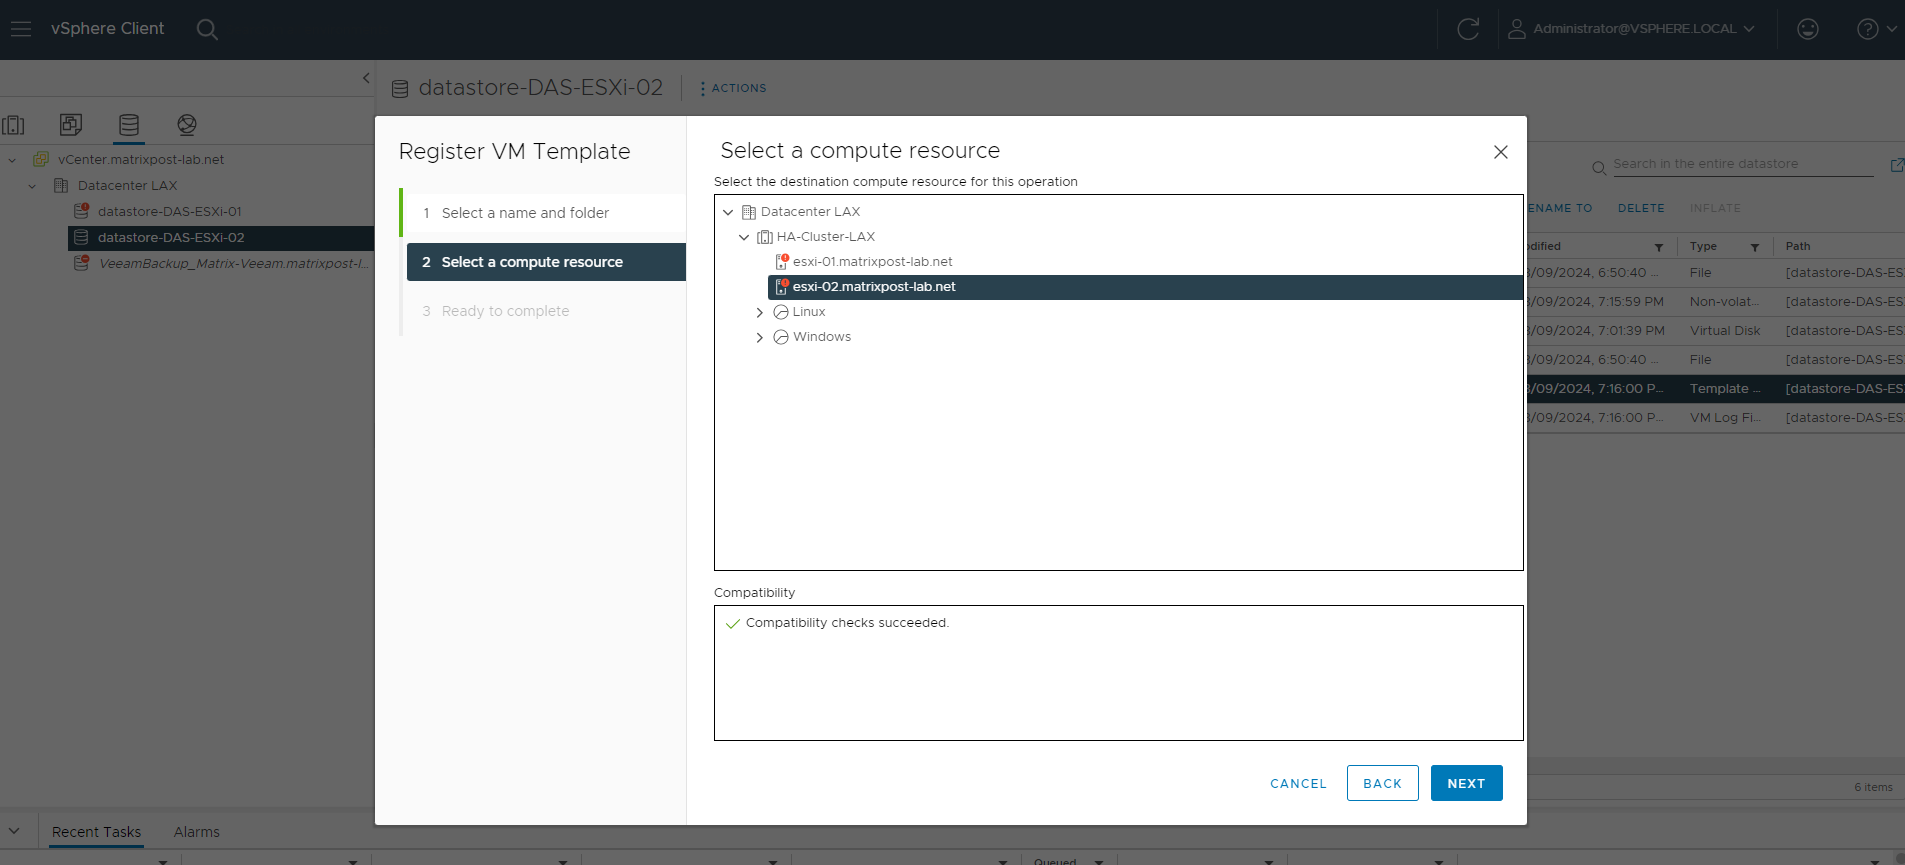The image size is (1905, 865).
Task: Click the esxi-01 host alert icon
Action: 782,261
